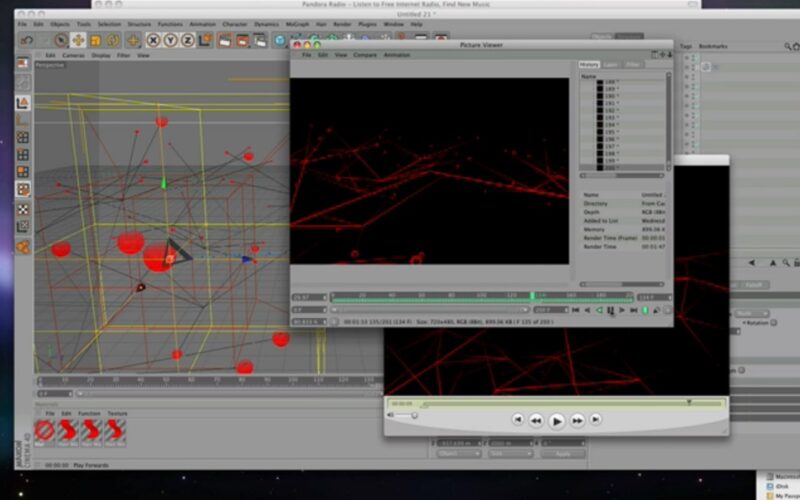Image resolution: width=800 pixels, height=500 pixels.
Task: Click the Apply button in coordinates panel
Action: (x=562, y=454)
